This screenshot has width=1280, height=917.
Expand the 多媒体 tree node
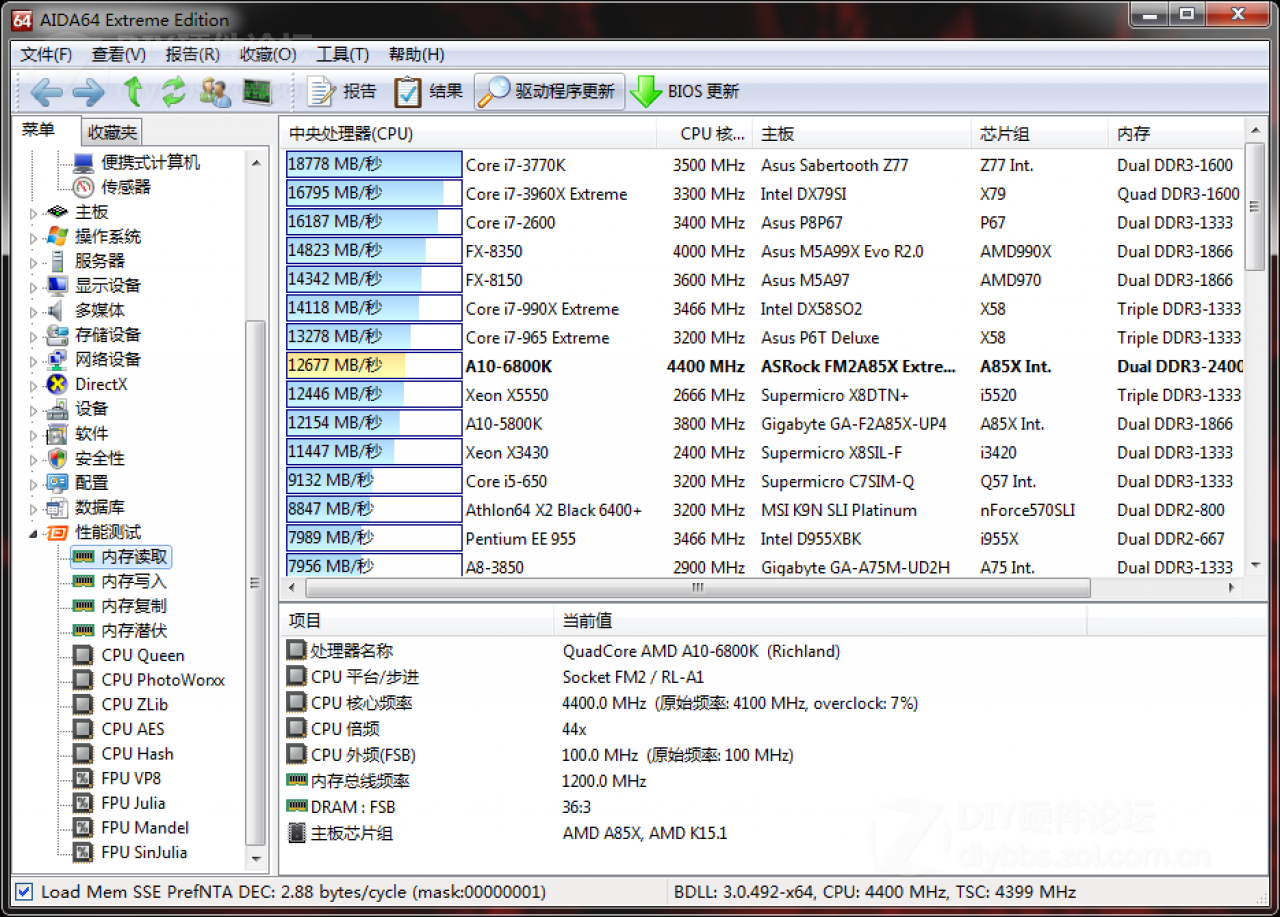pos(33,311)
